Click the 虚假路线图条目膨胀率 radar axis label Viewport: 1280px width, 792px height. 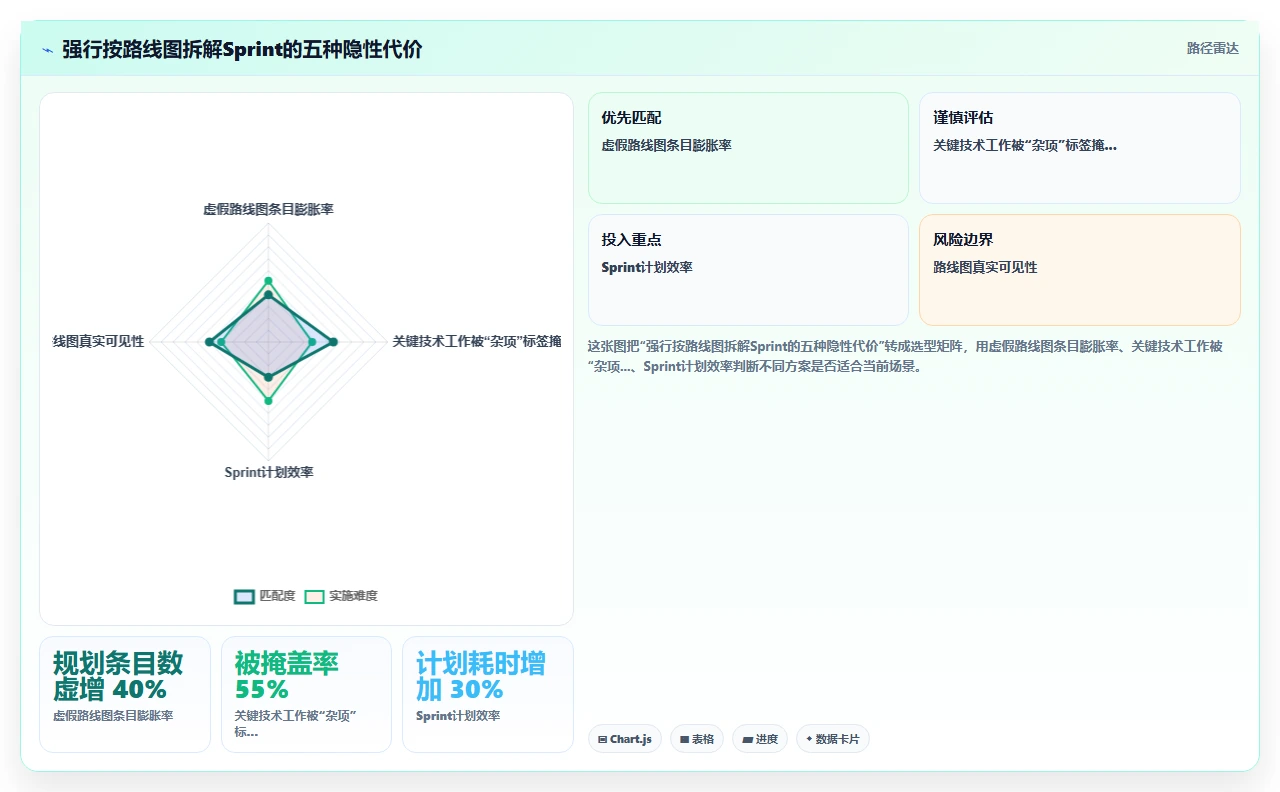(x=268, y=209)
